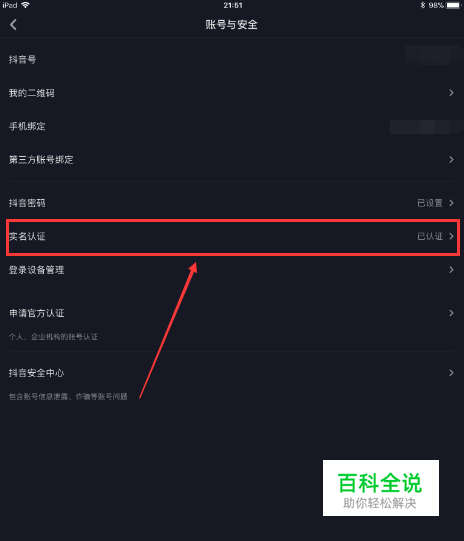
Task: Select the 抖音号 row
Action: [x=232, y=59]
